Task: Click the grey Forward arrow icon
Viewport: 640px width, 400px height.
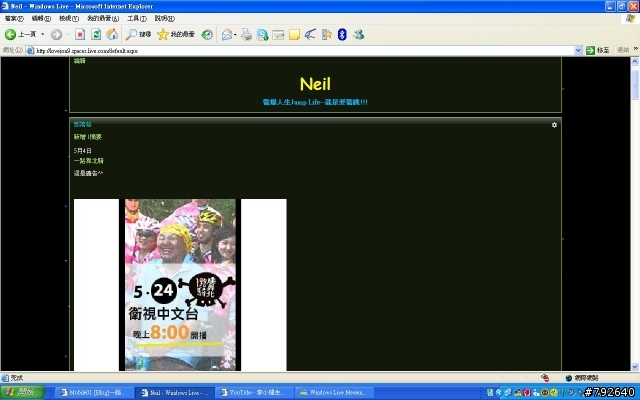Action: click(x=56, y=35)
